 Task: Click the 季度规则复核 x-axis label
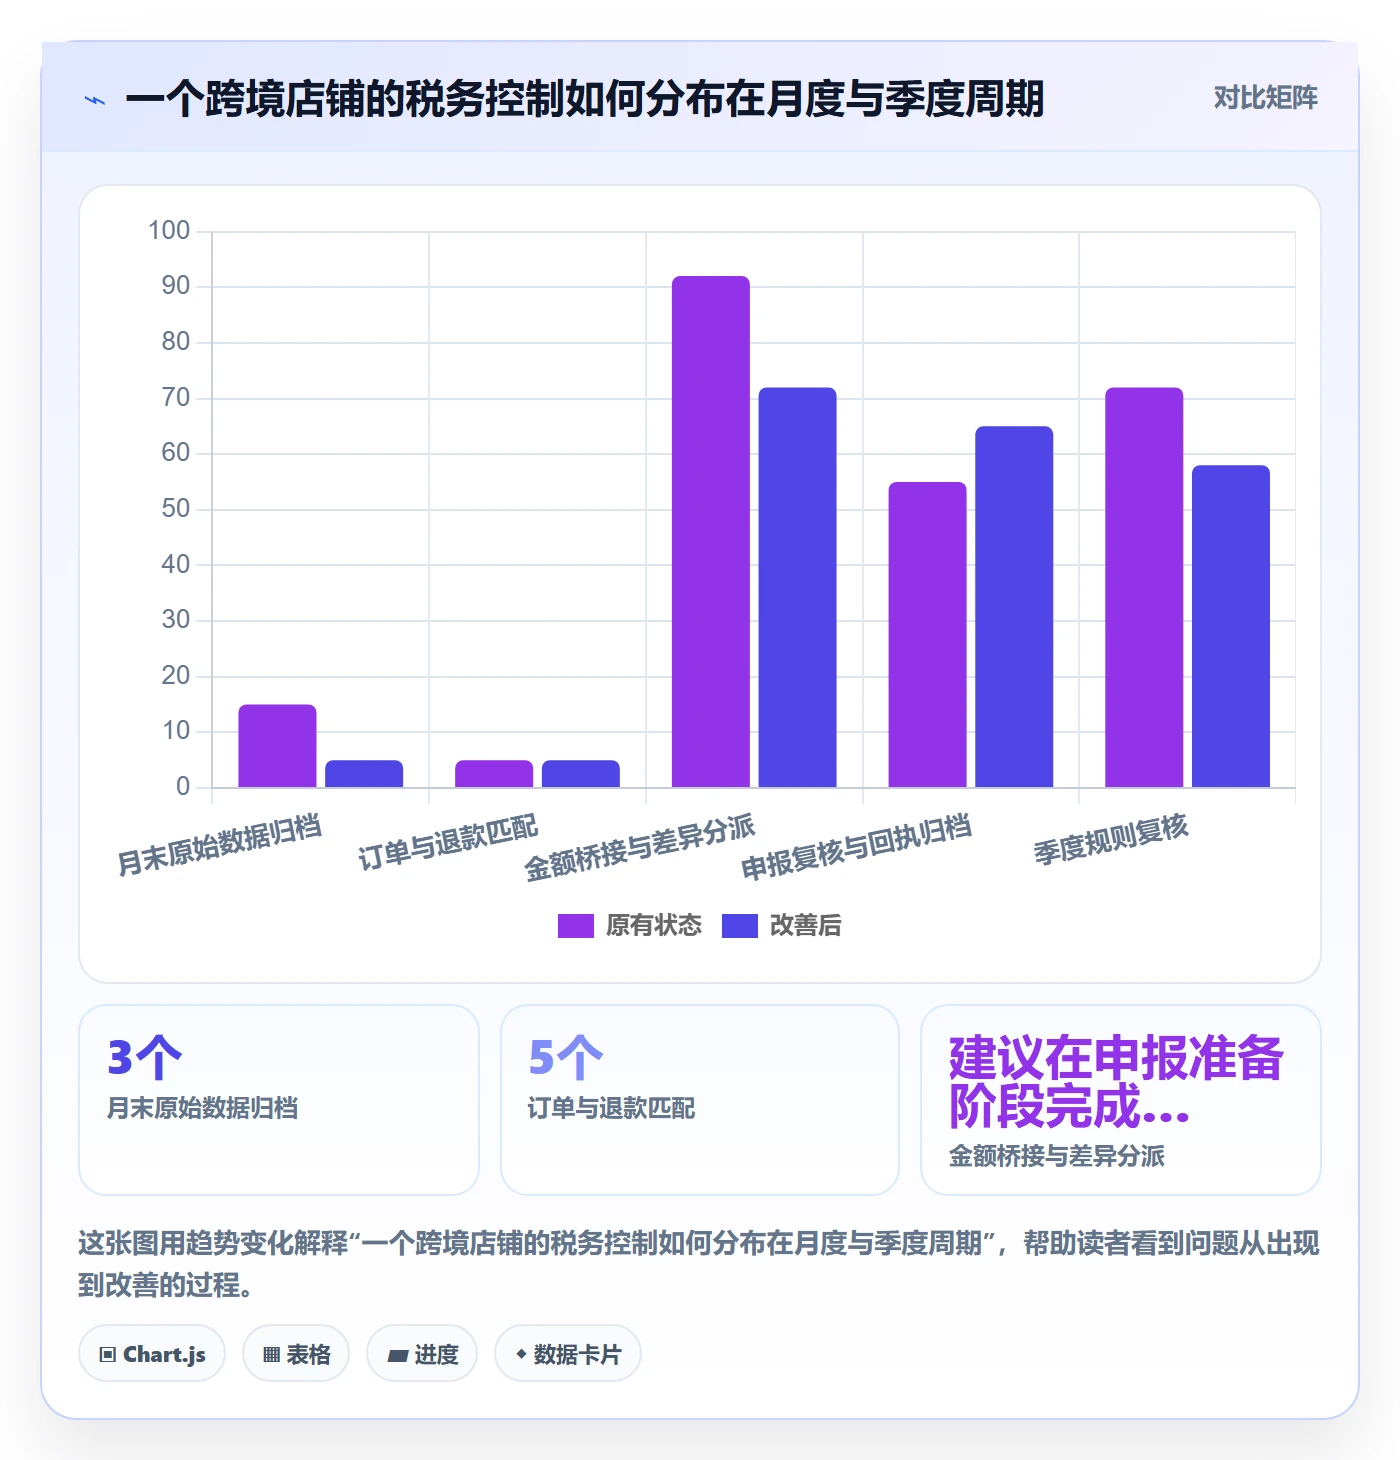tap(1111, 839)
